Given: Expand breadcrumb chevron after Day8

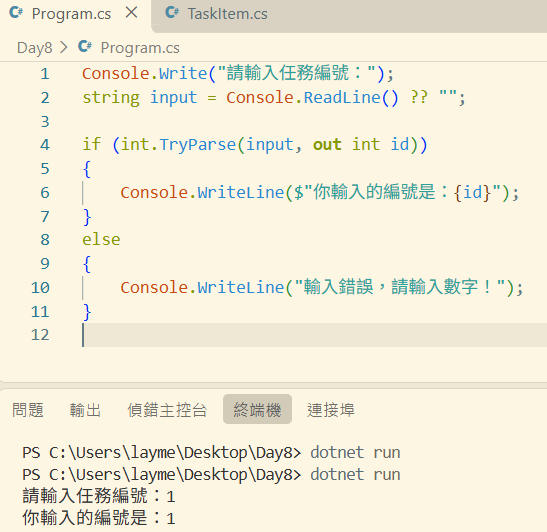Looking at the screenshot, I should pyautogui.click(x=63, y=47).
